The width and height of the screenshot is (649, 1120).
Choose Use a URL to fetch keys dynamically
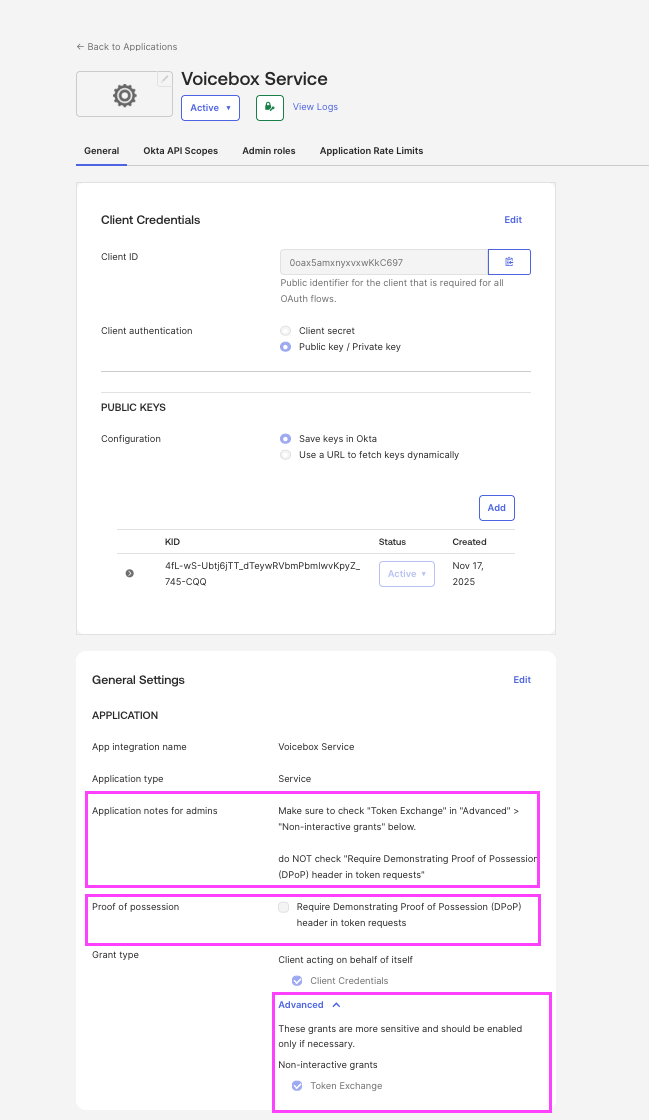286,454
